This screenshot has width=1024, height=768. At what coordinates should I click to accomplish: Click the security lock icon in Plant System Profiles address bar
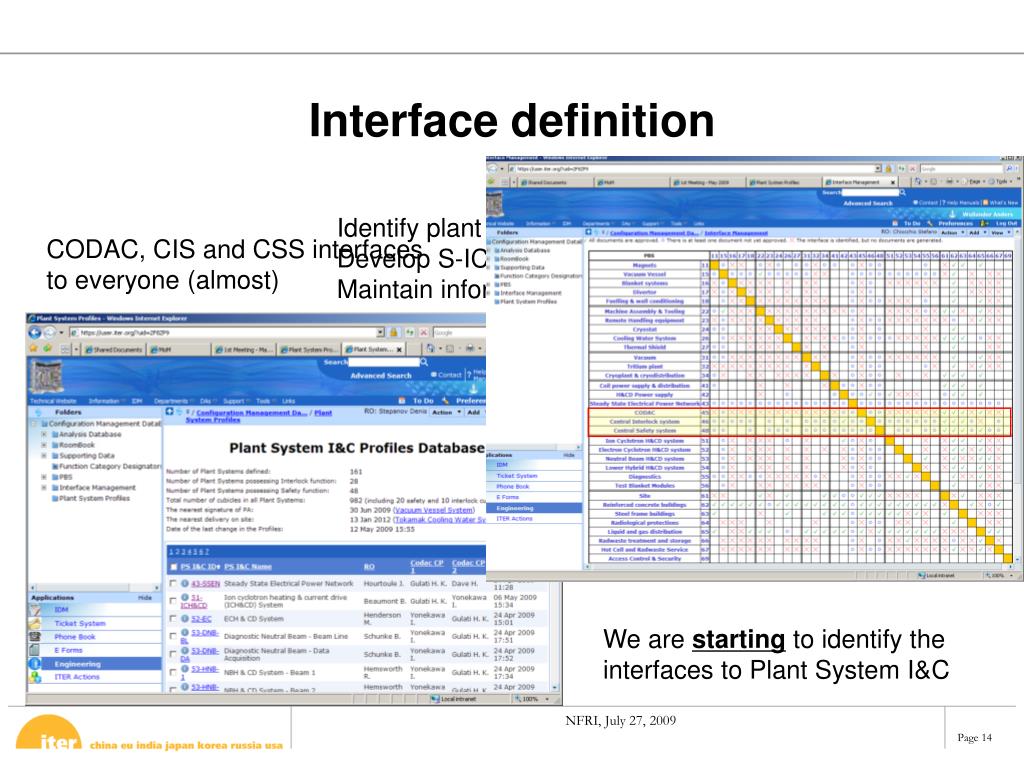[x=394, y=332]
